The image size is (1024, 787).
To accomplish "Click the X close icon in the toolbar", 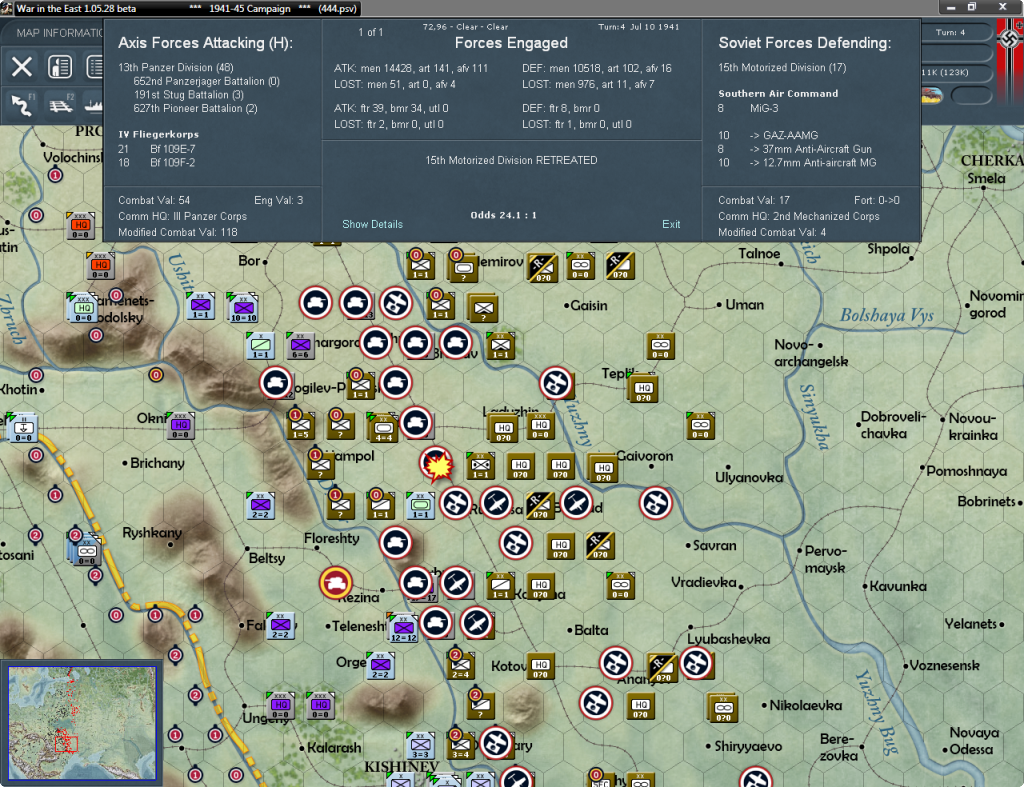I will [22, 67].
